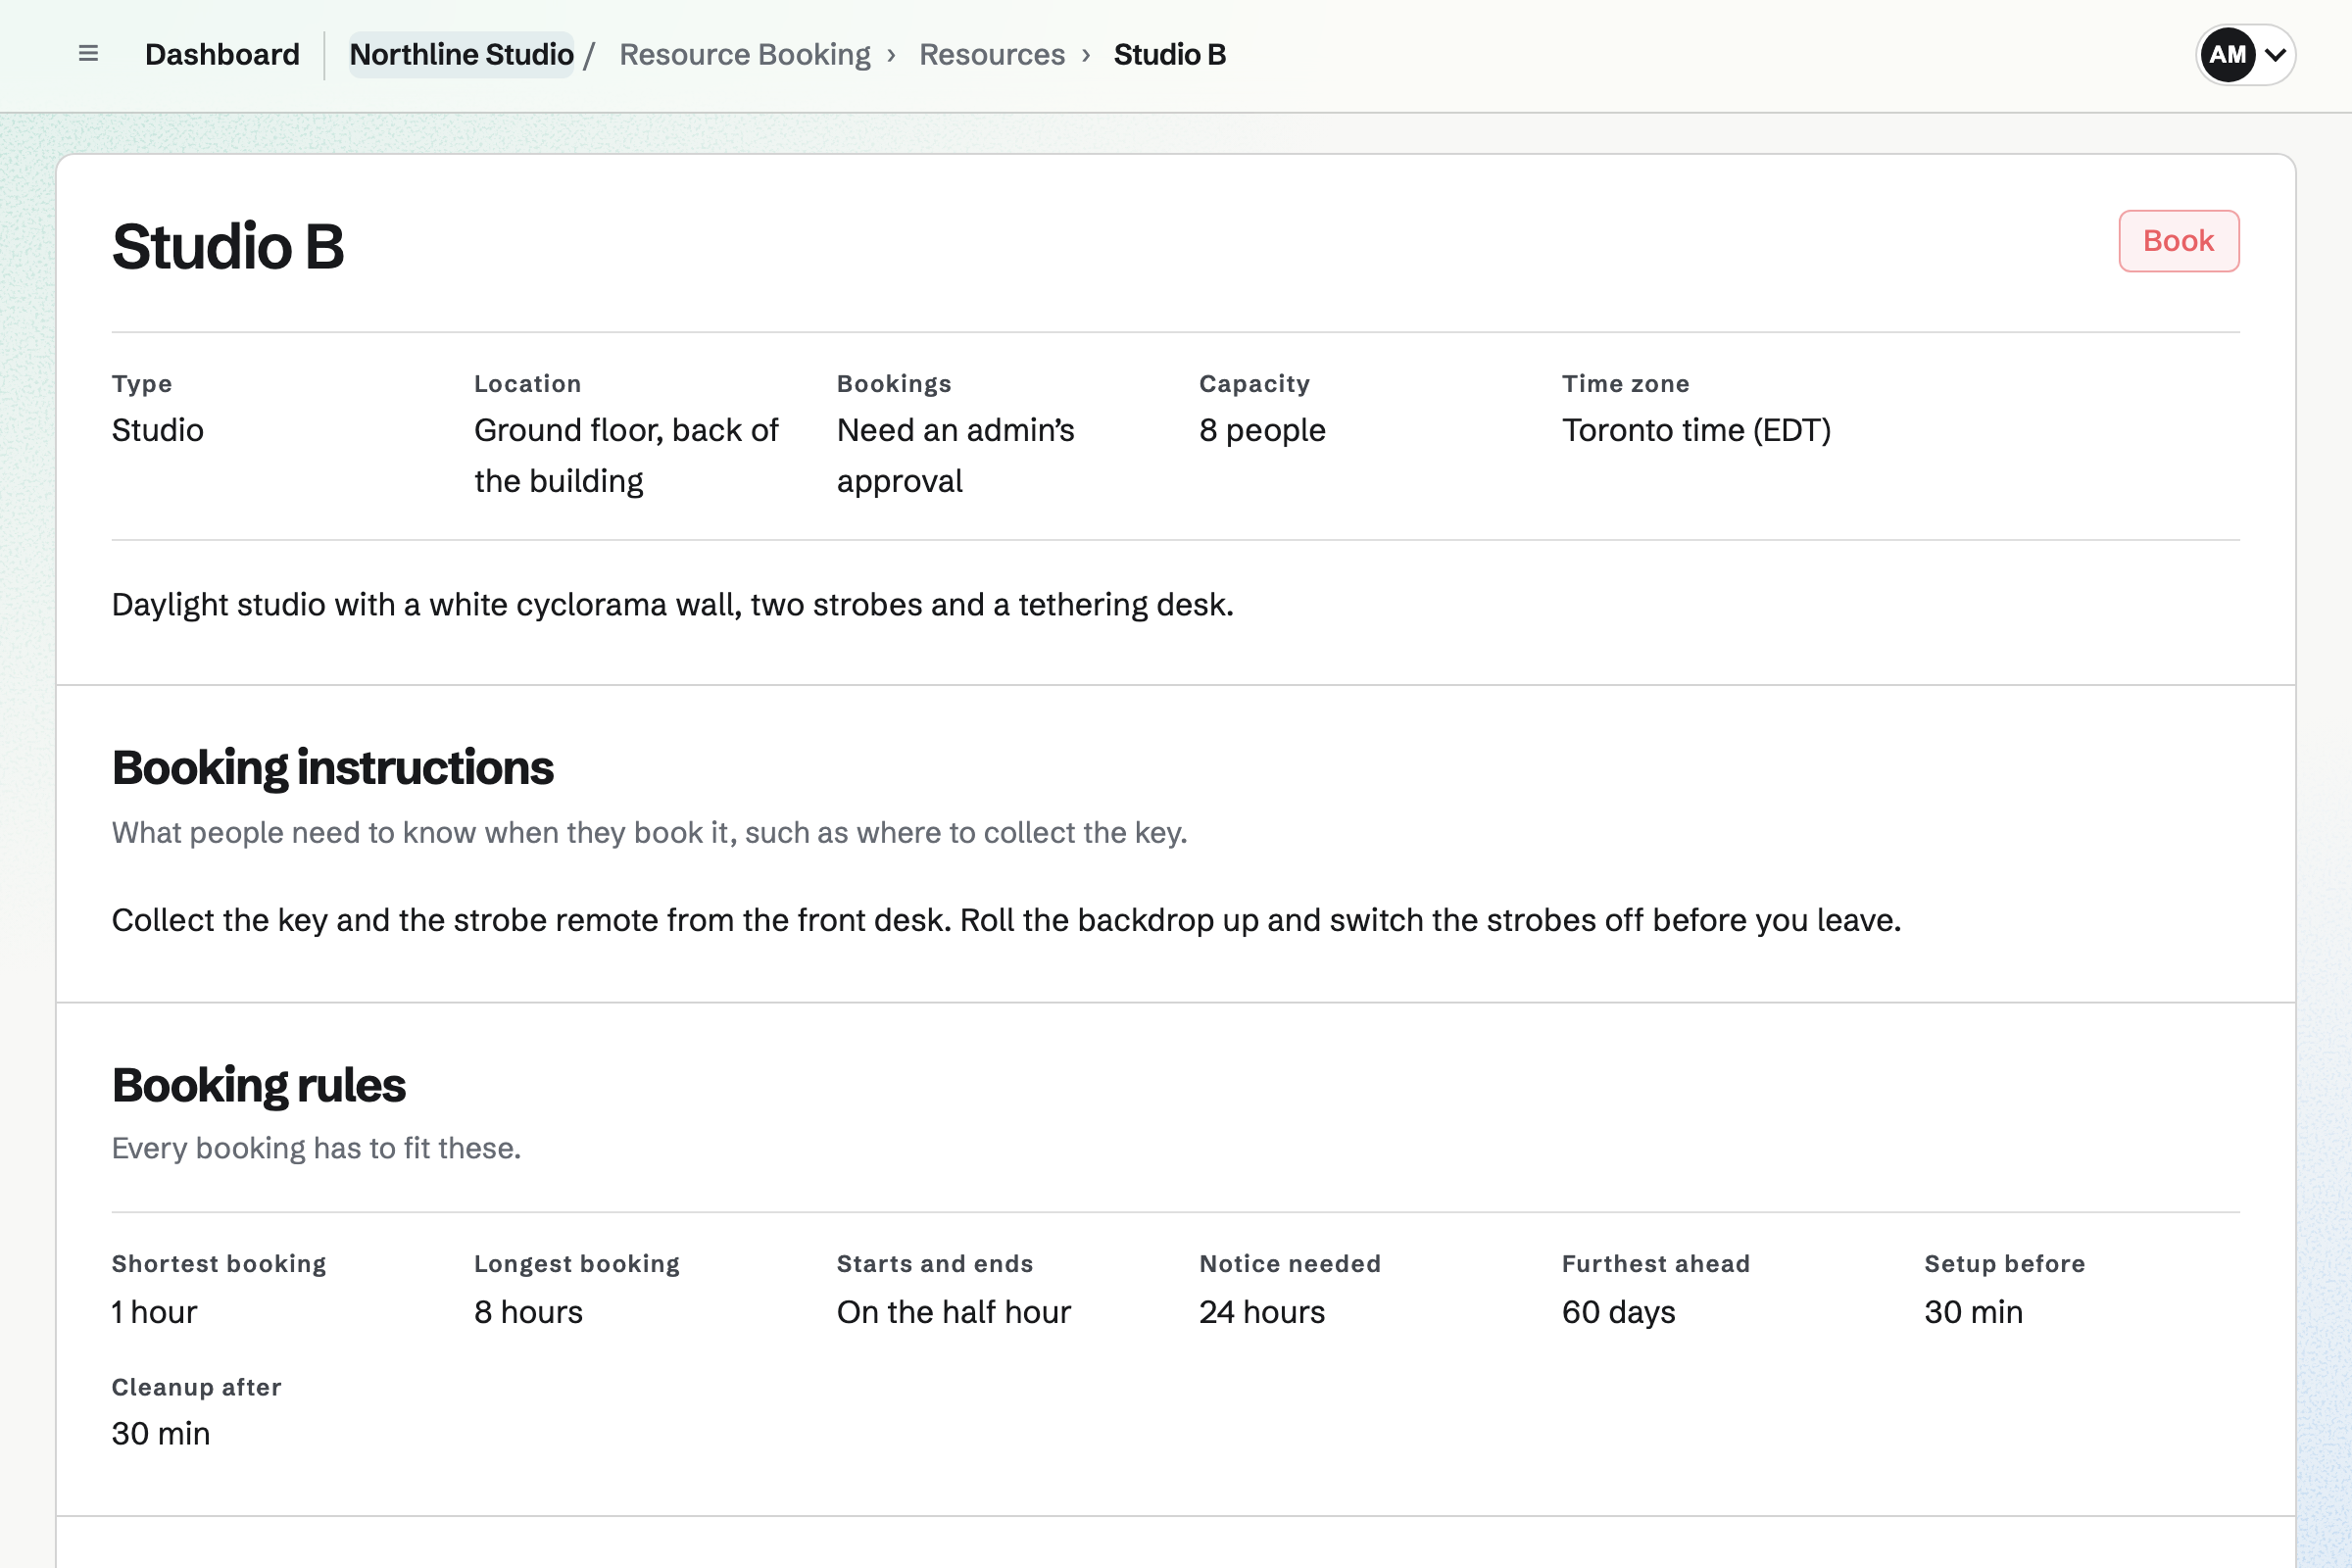Screen dimensions: 2352x1568
Task: Click the daylight studio description text
Action: pos(673,604)
